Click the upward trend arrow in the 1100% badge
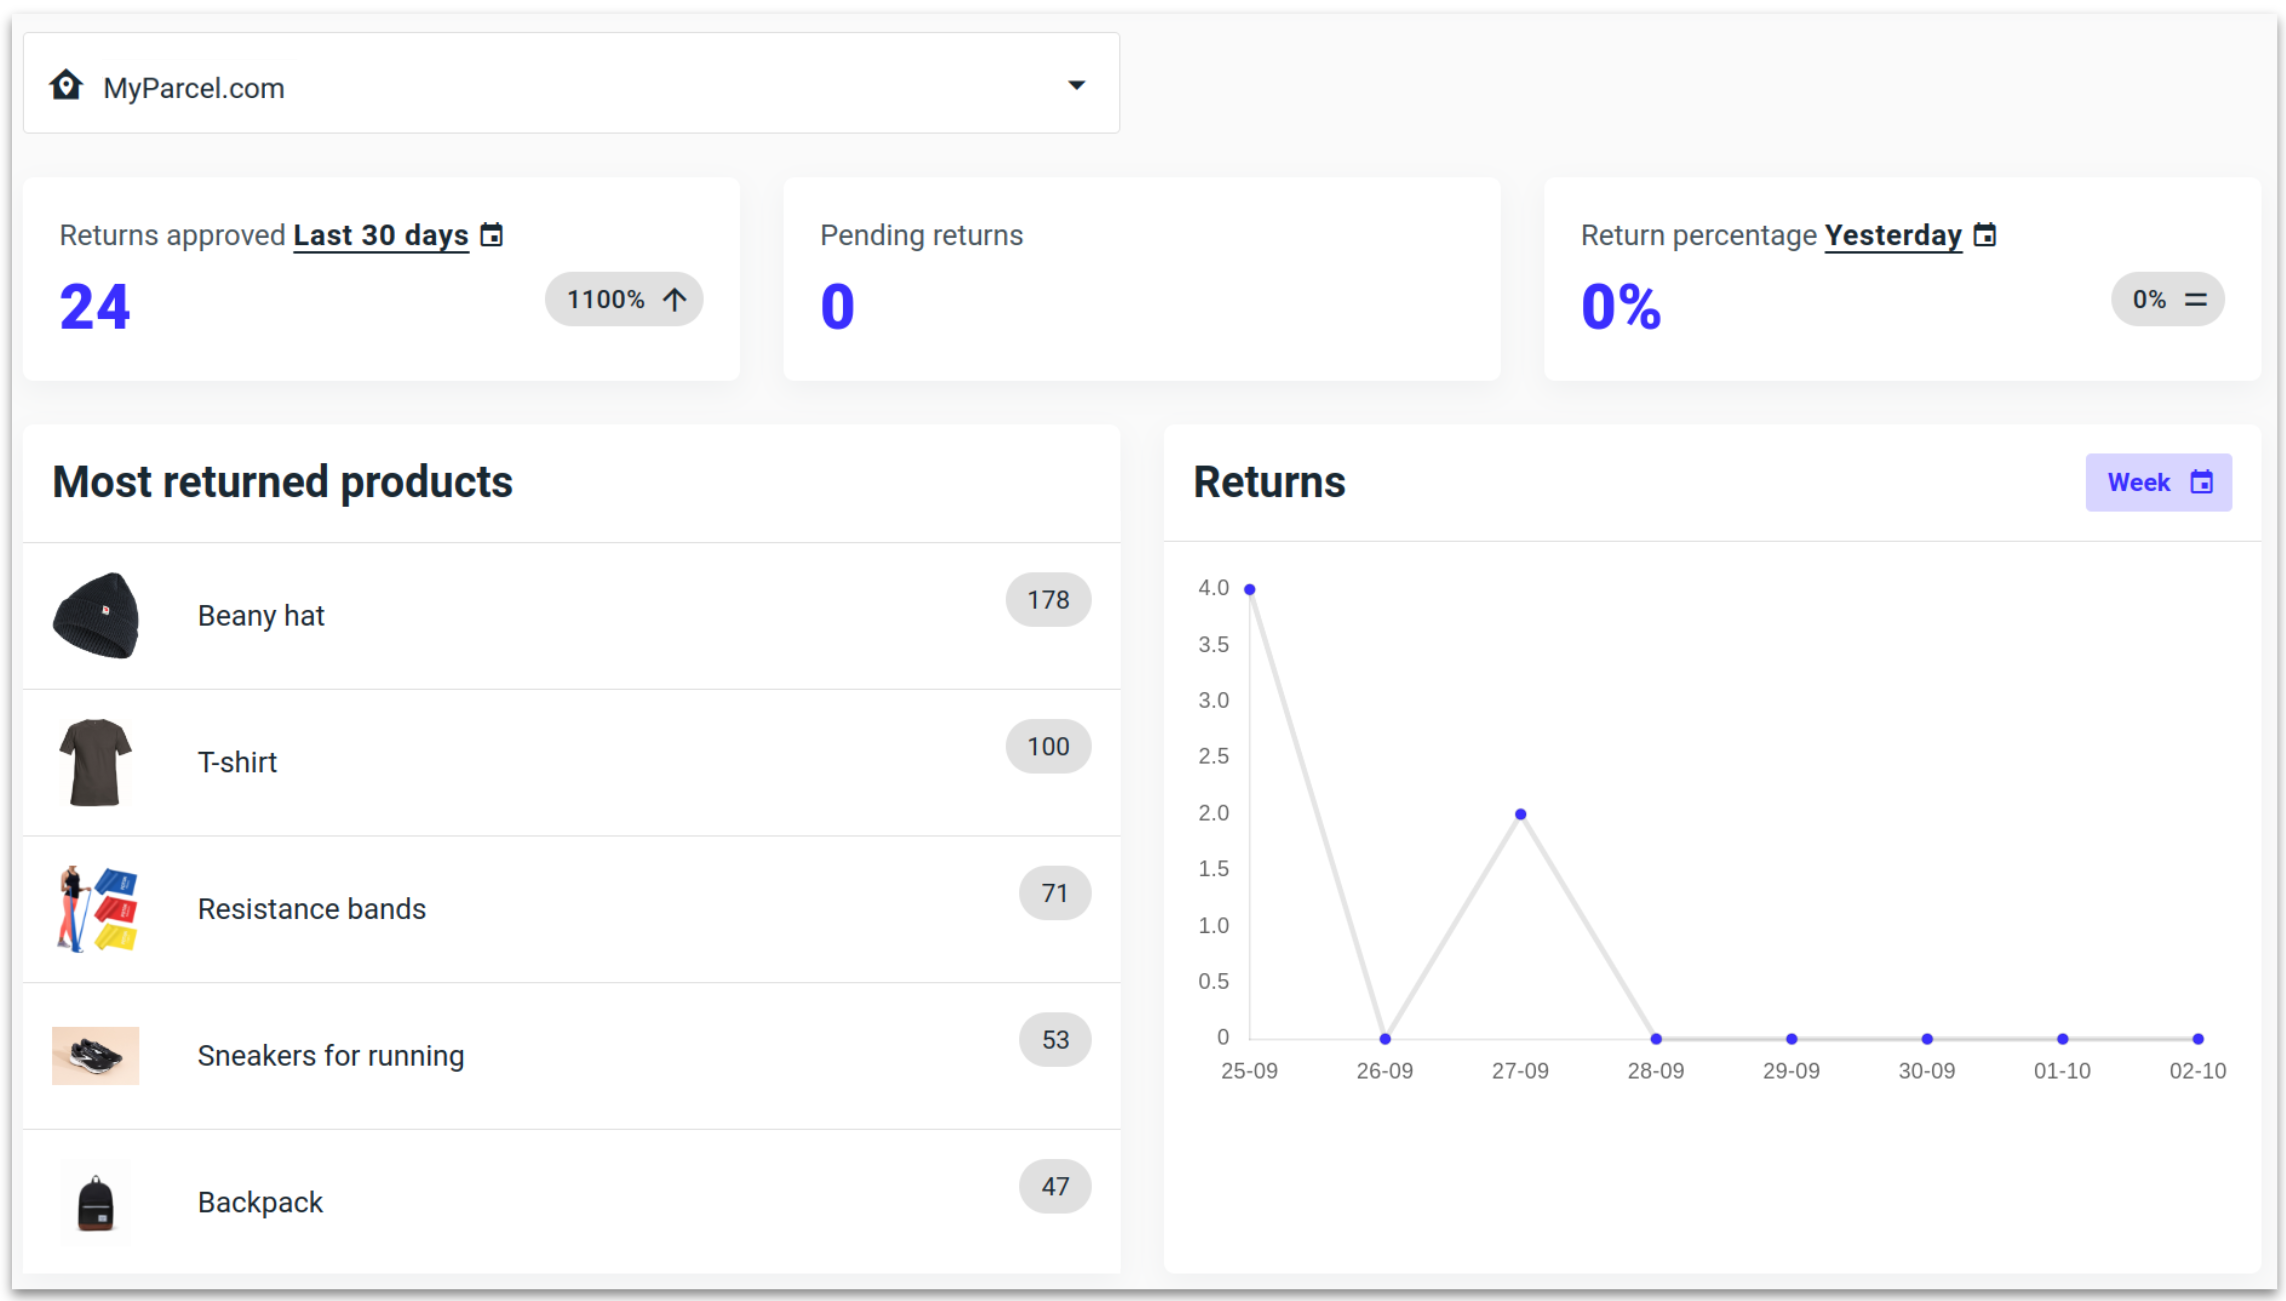Image resolution: width=2286 pixels, height=1301 pixels. pos(674,298)
